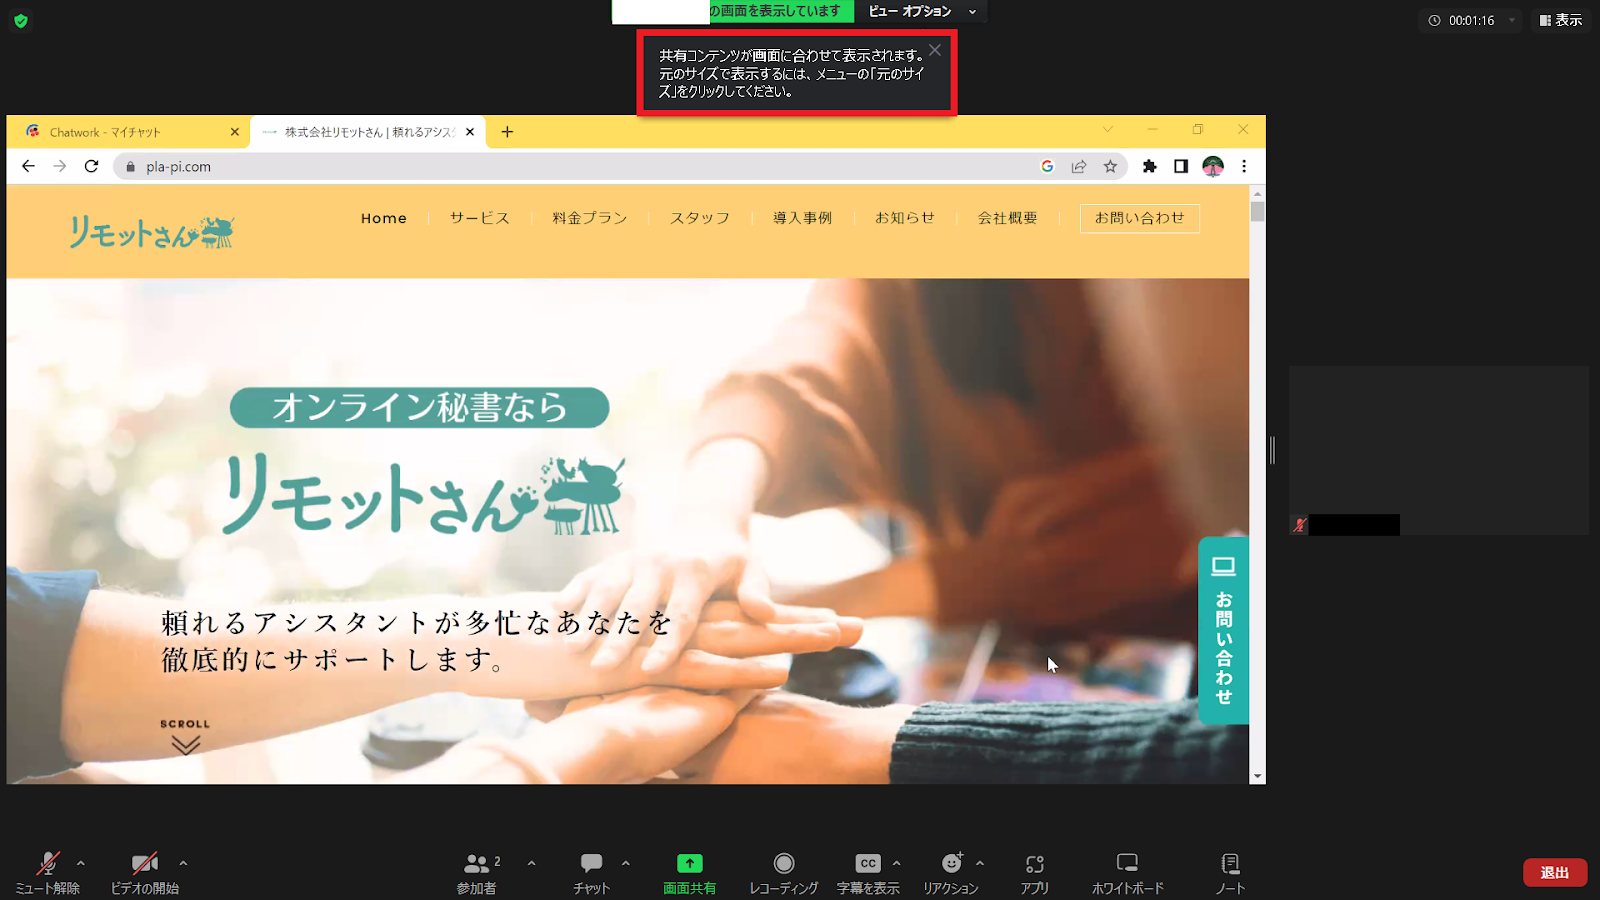Image resolution: width=1600 pixels, height=900 pixels.
Task: Bookmark page with star icon
Action: click(x=1110, y=166)
